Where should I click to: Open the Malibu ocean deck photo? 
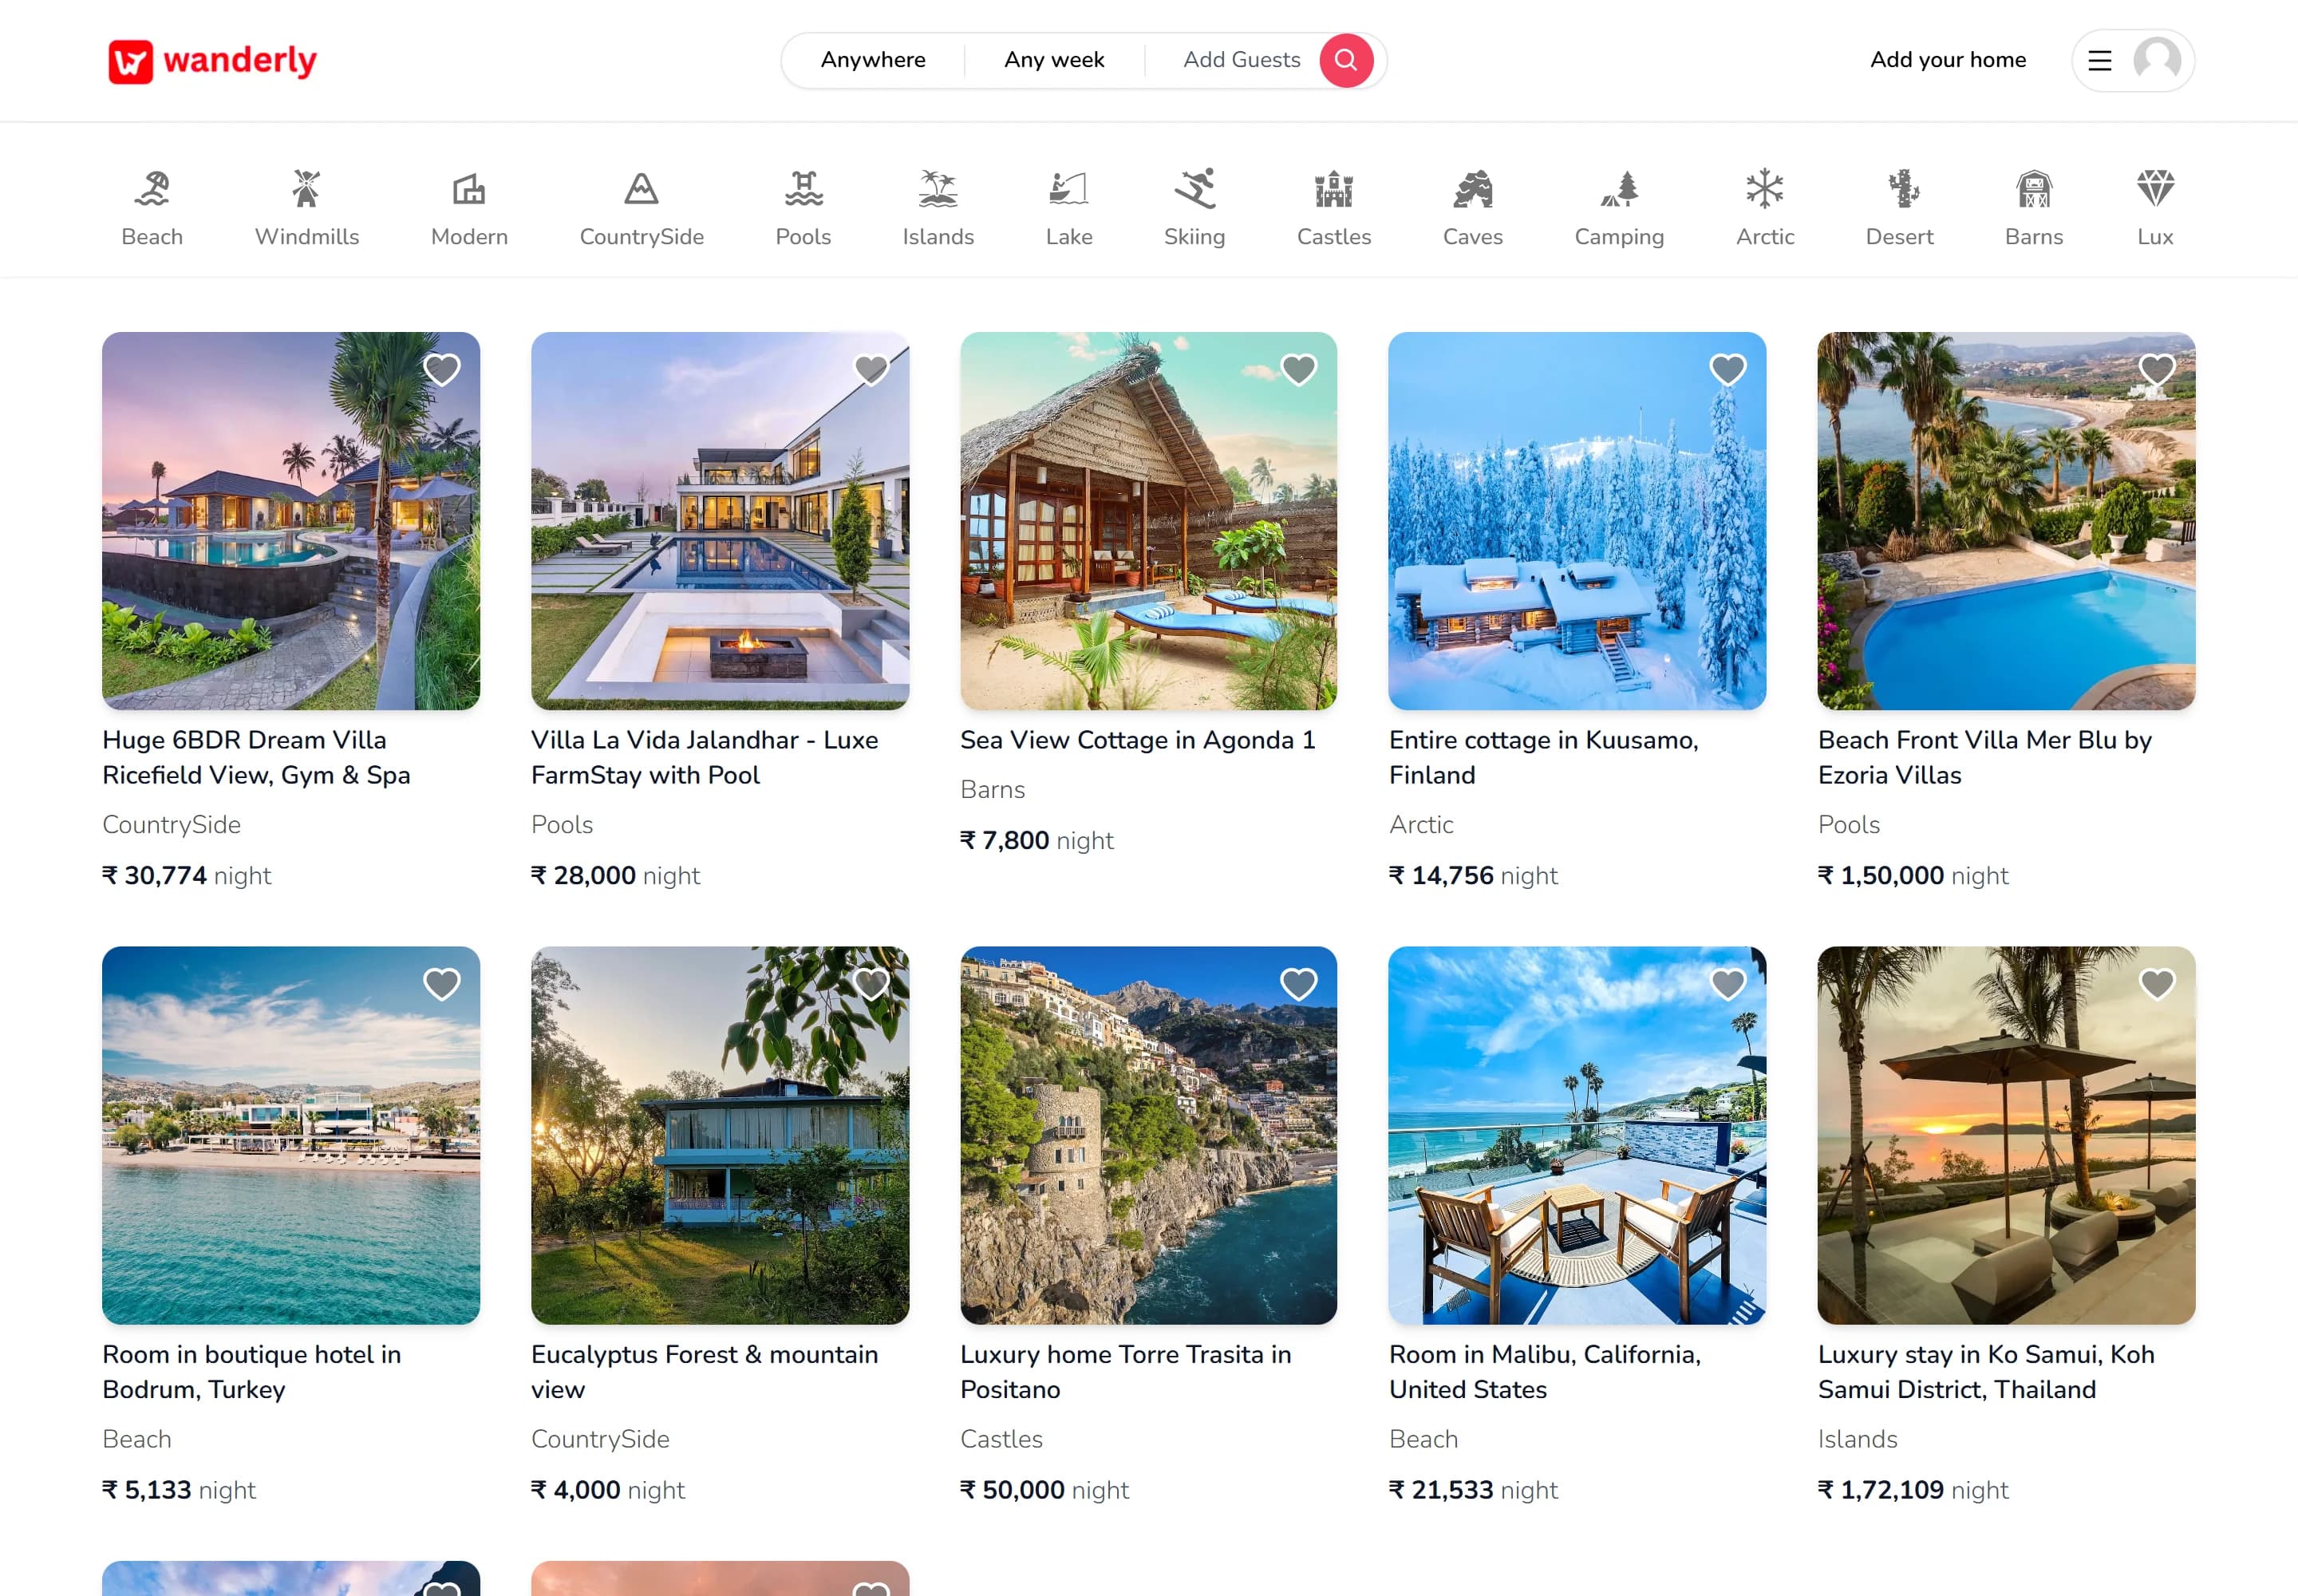coord(1577,1135)
